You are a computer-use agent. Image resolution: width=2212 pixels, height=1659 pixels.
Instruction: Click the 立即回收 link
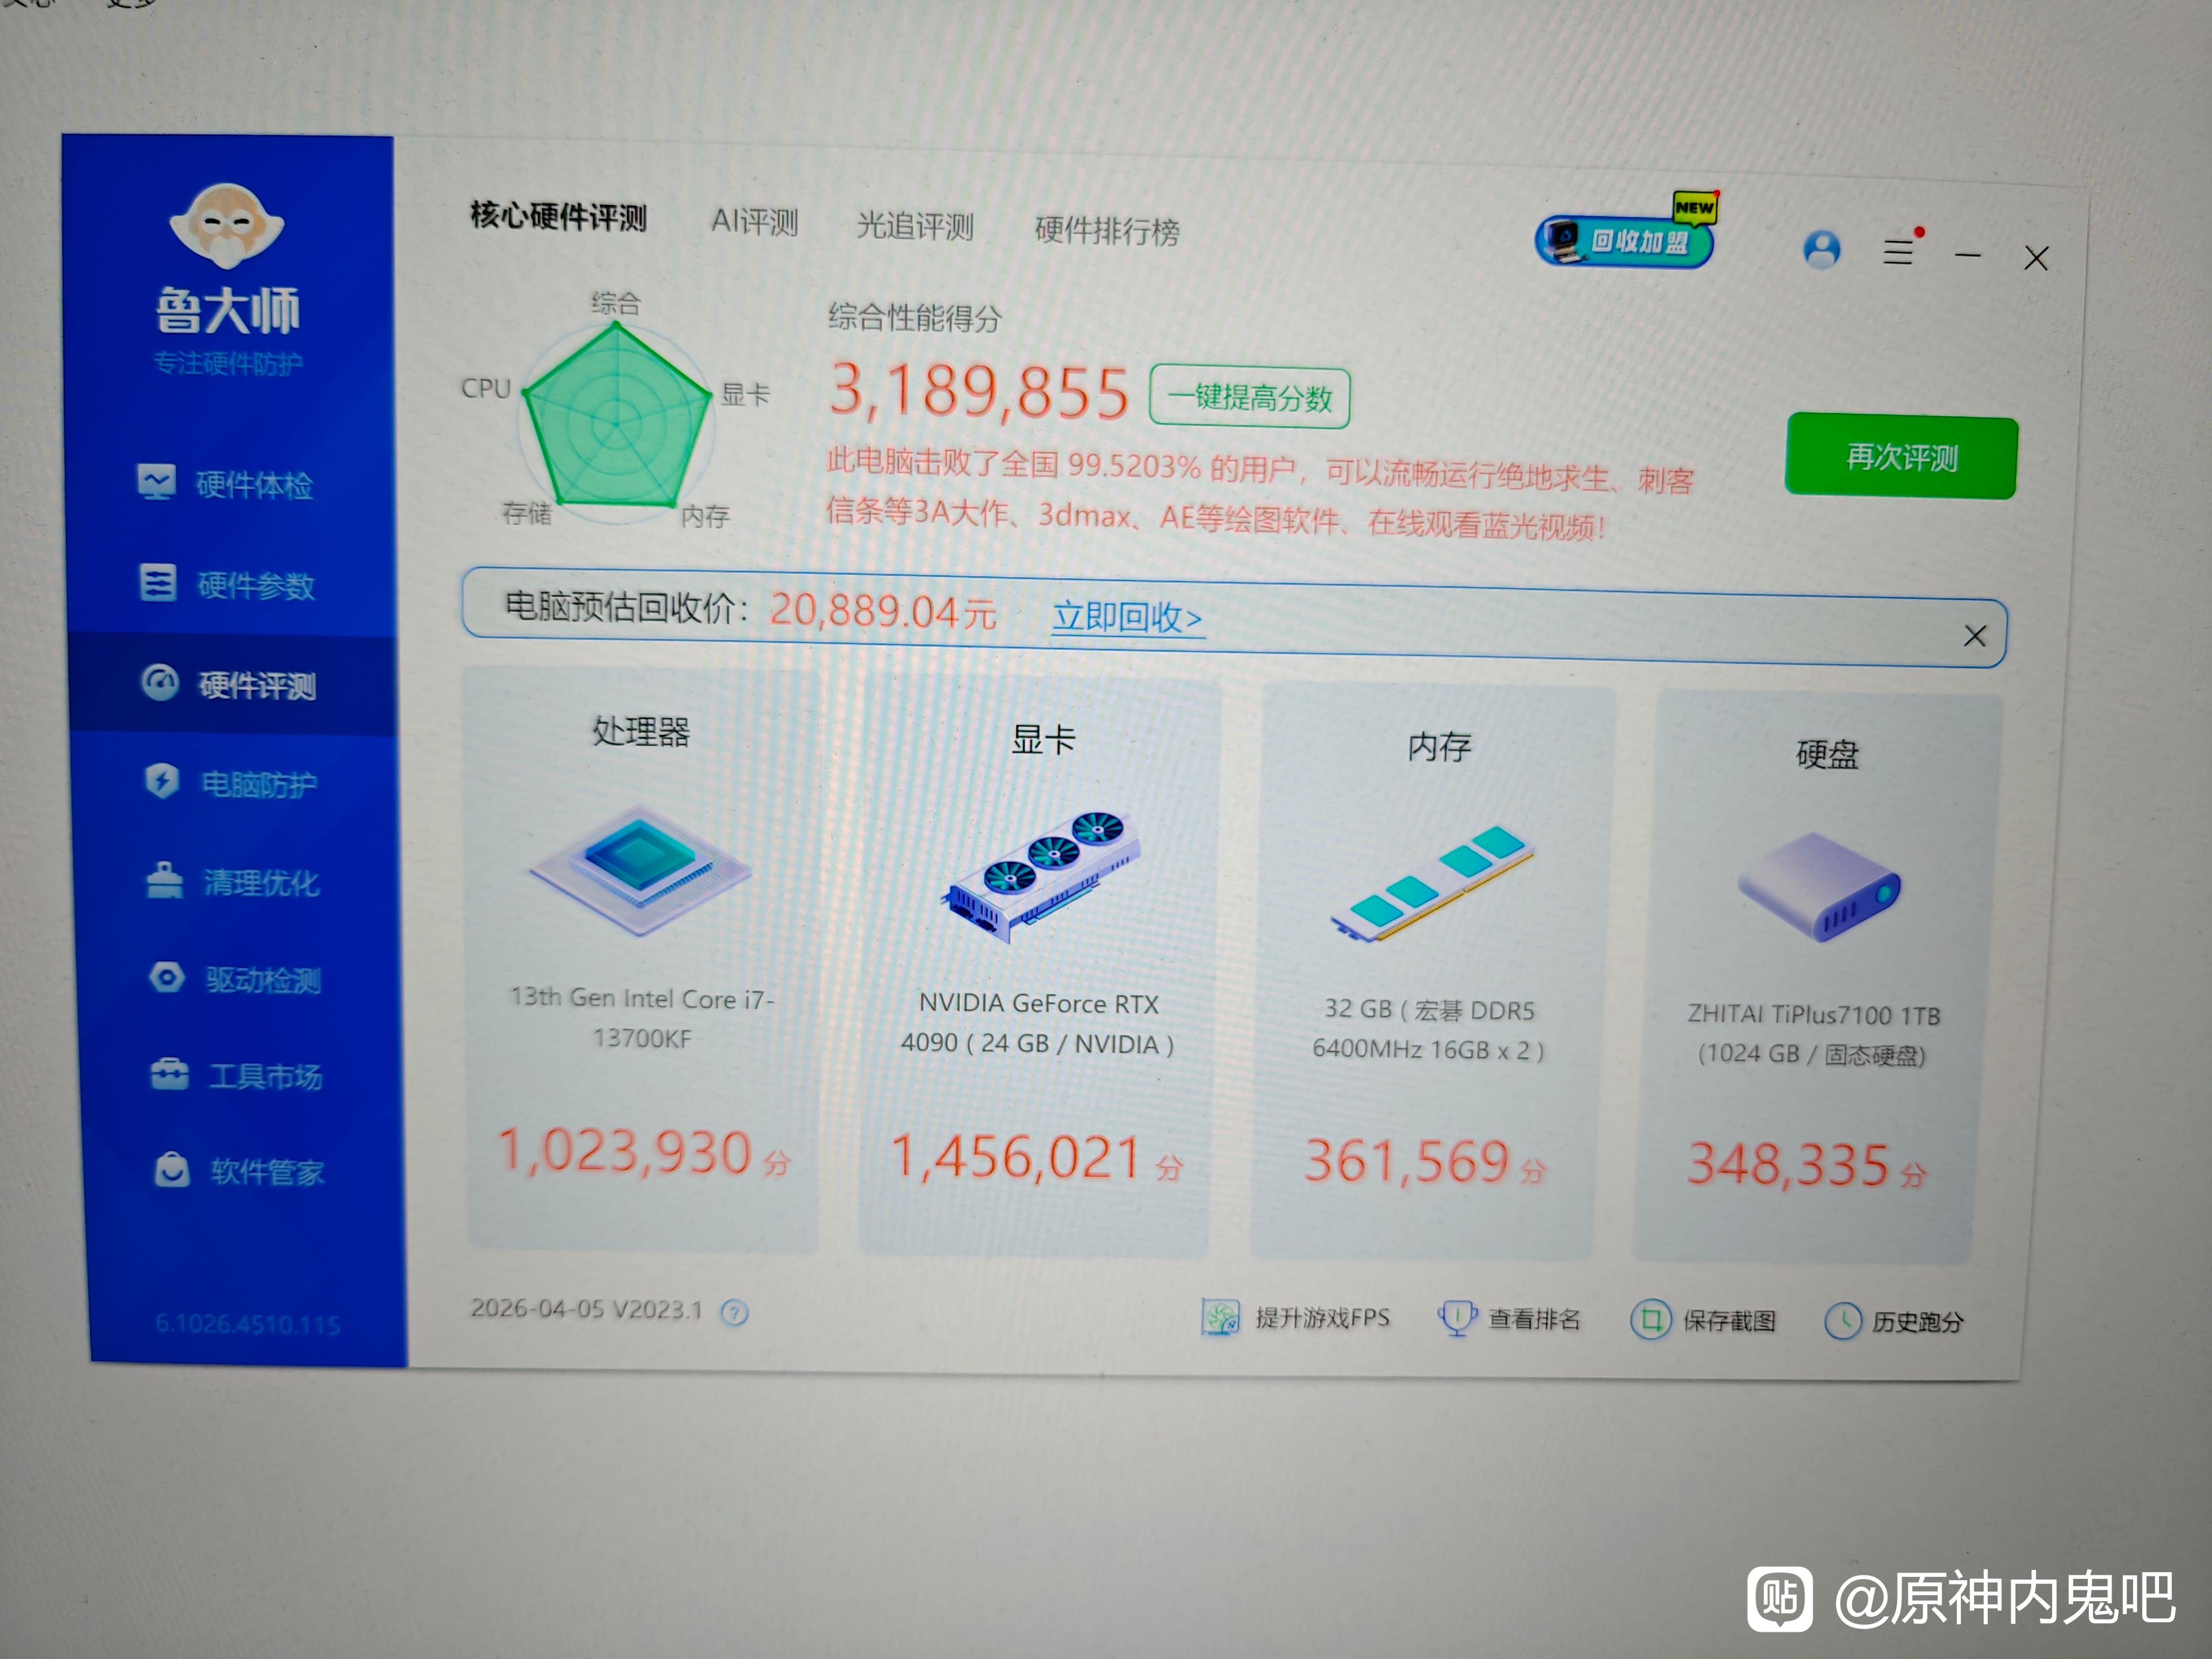click(x=1127, y=617)
